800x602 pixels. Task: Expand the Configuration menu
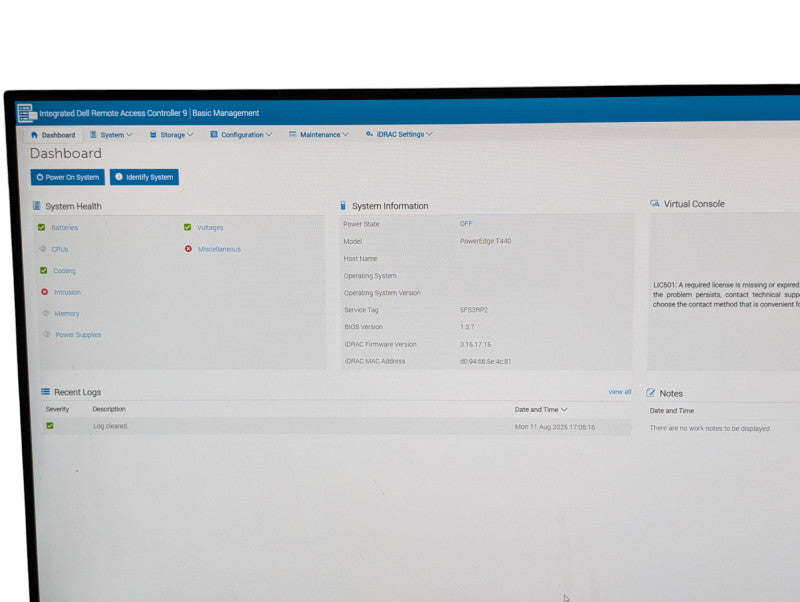(241, 135)
